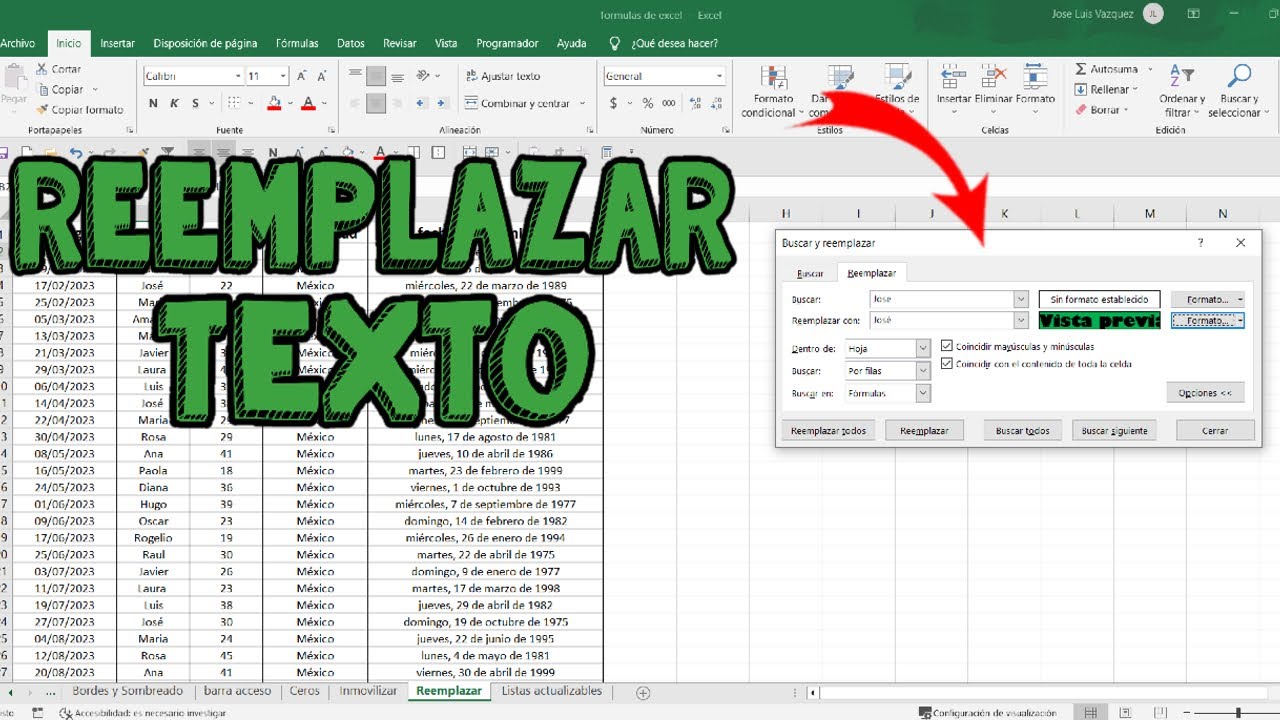The height and width of the screenshot is (720, 1280).
Task: Open the Buscar en Fórmulas dropdown
Action: point(923,394)
